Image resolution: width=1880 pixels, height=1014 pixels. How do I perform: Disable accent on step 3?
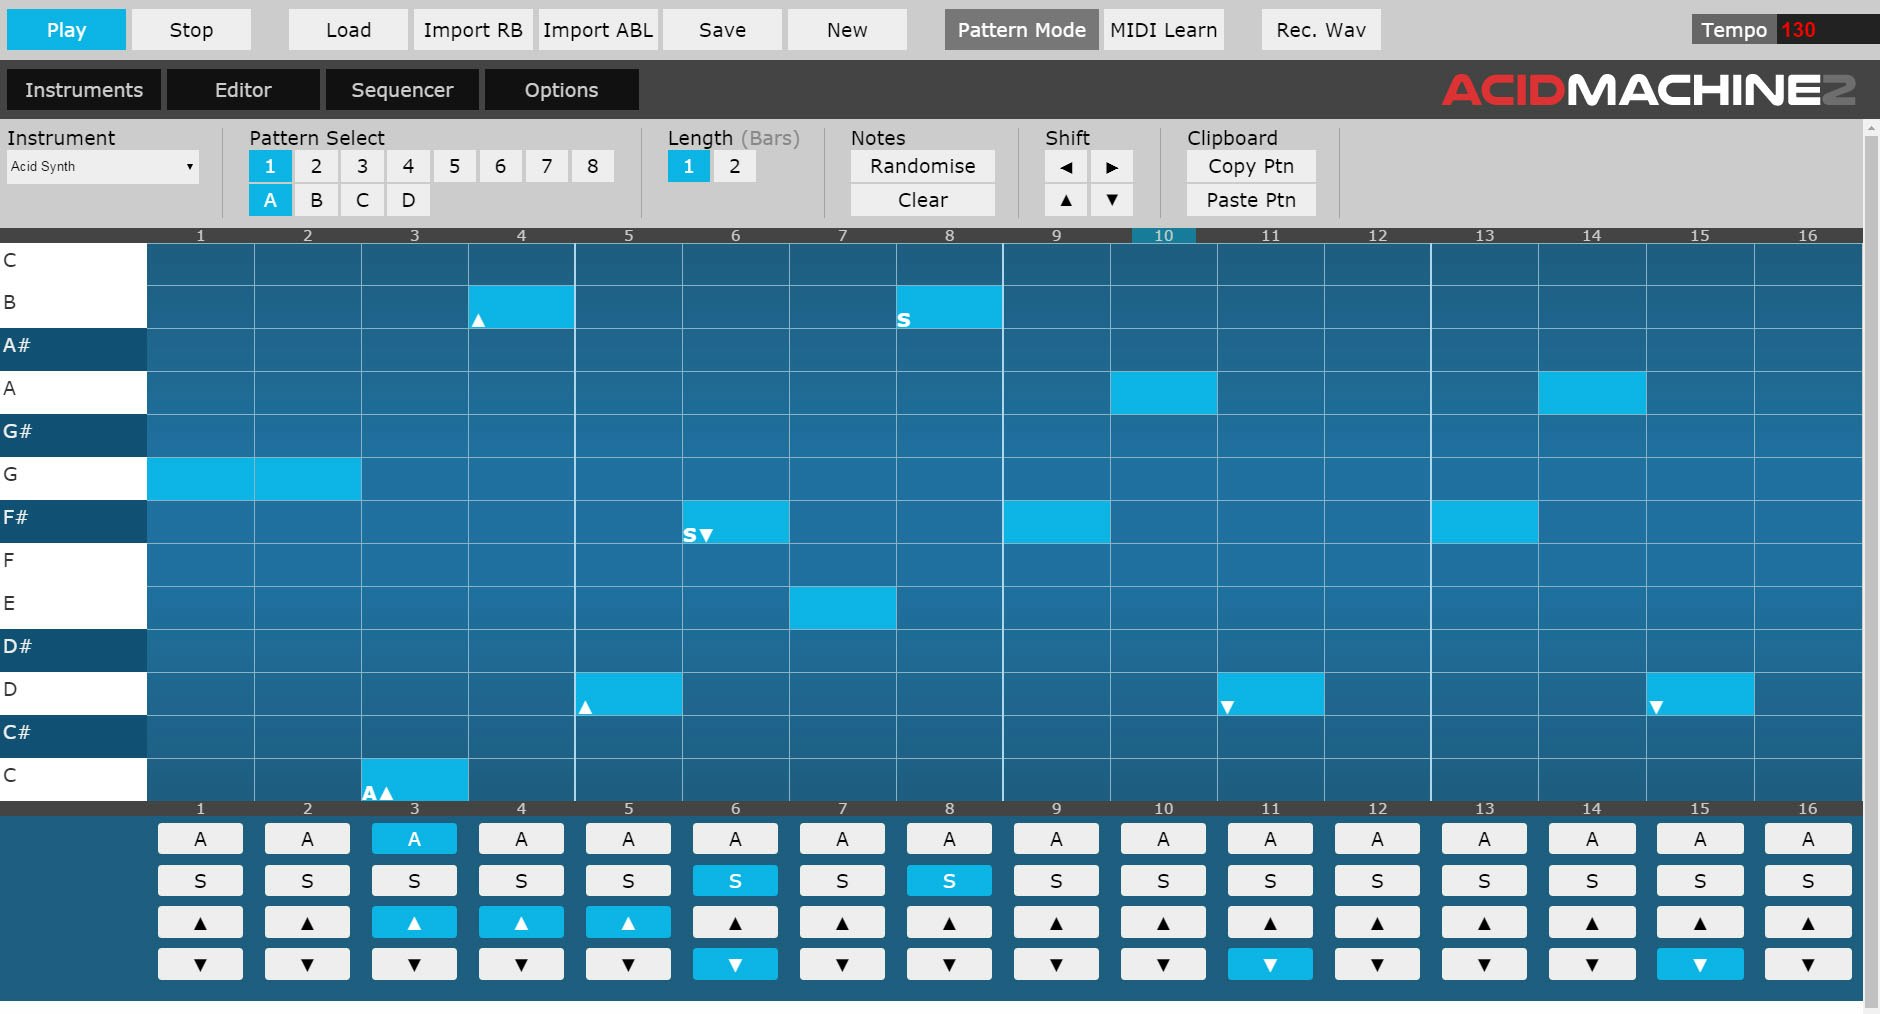tap(414, 839)
